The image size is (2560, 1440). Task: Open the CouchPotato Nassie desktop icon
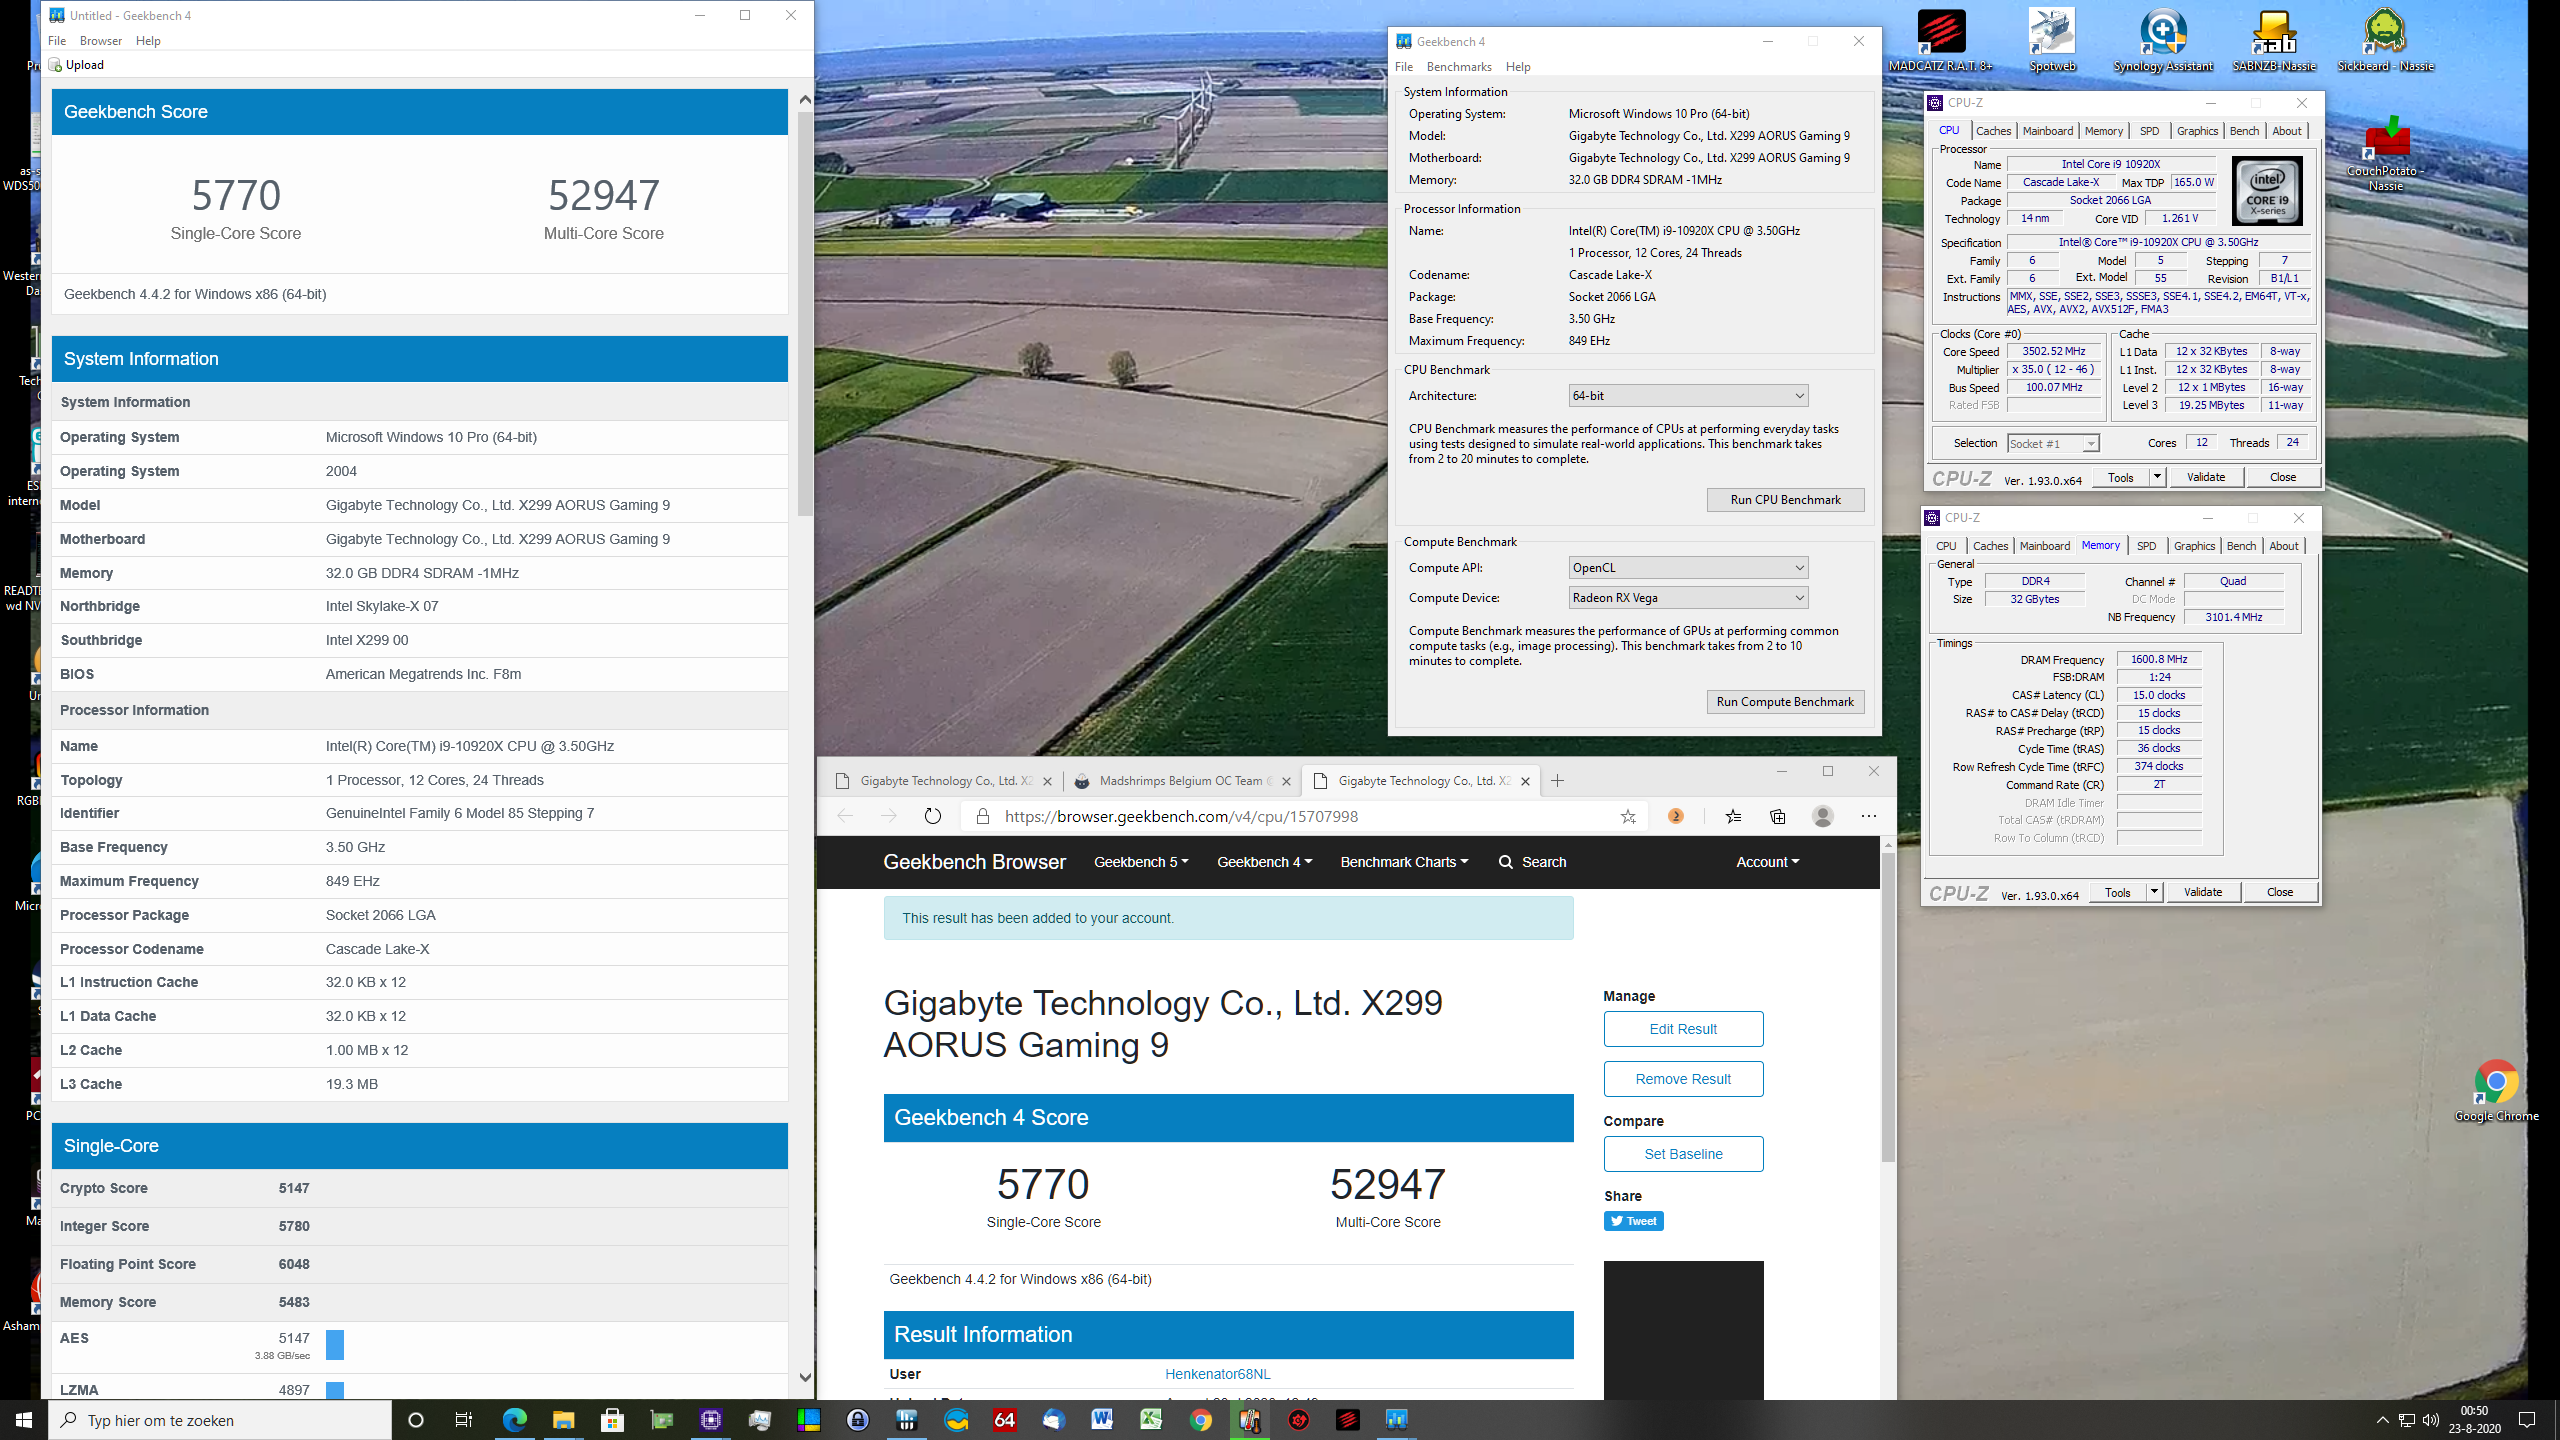2385,152
